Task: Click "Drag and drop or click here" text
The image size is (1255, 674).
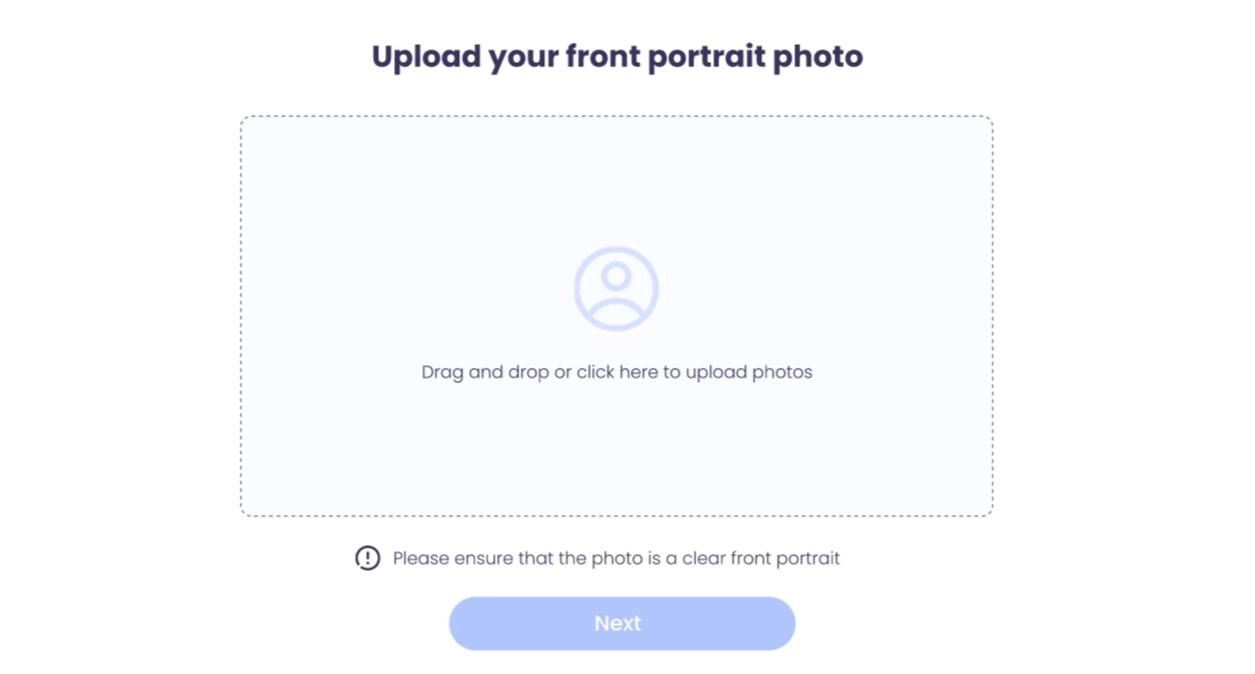Action: click(x=539, y=372)
